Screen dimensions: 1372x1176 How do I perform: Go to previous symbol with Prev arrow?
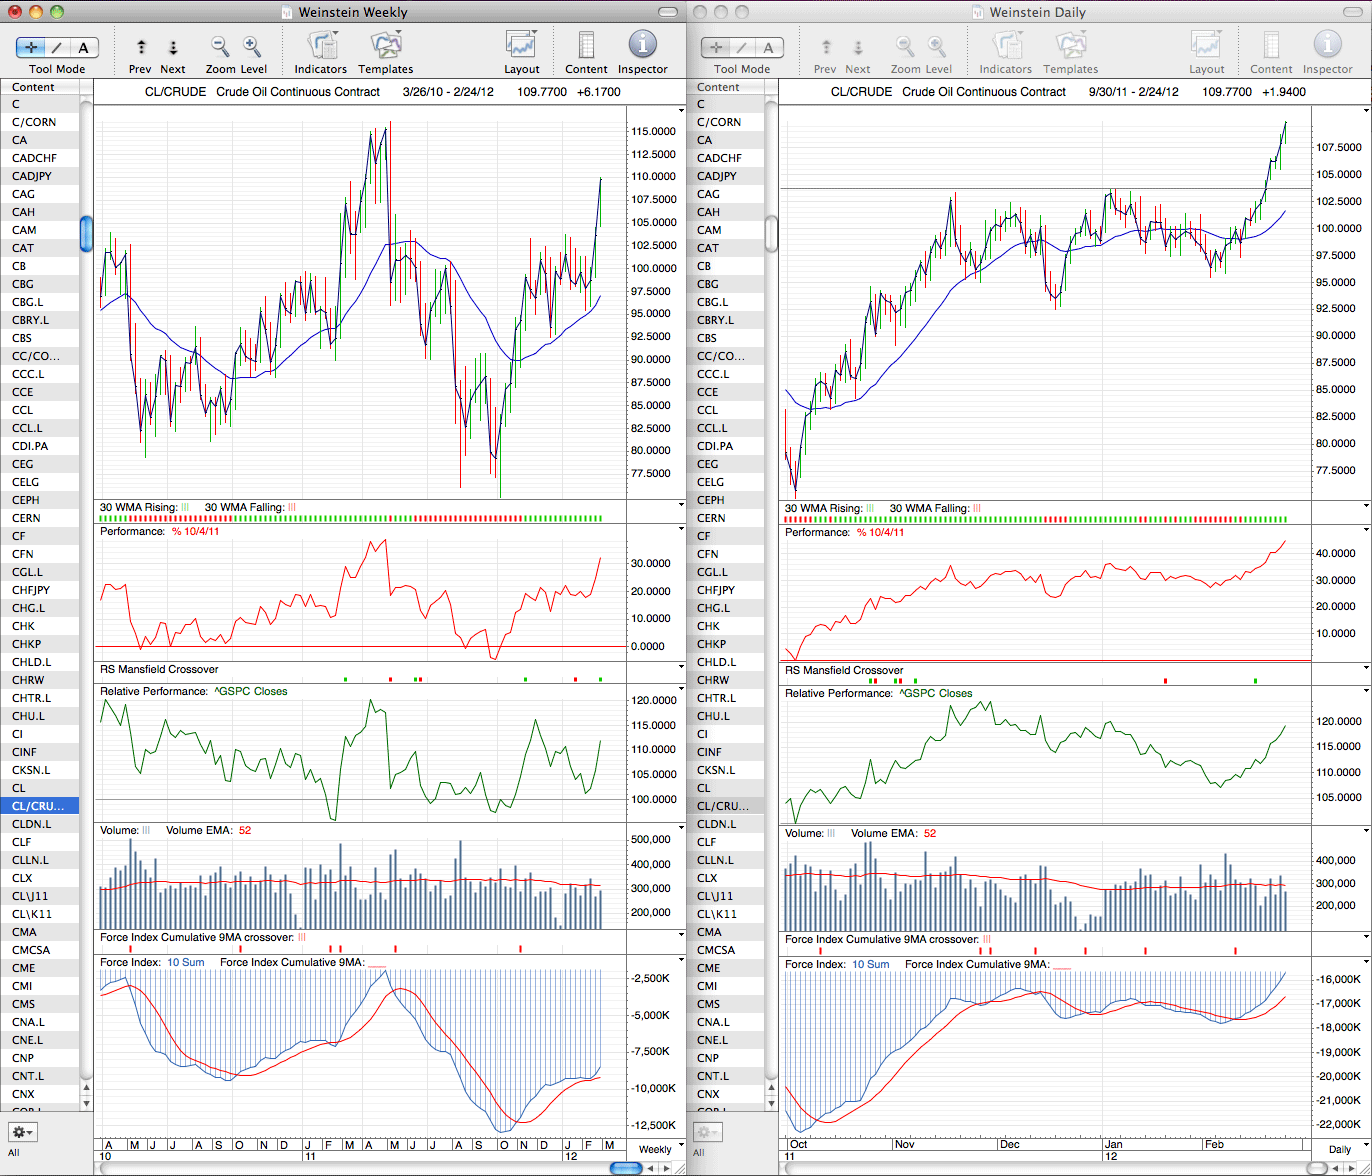coord(141,47)
